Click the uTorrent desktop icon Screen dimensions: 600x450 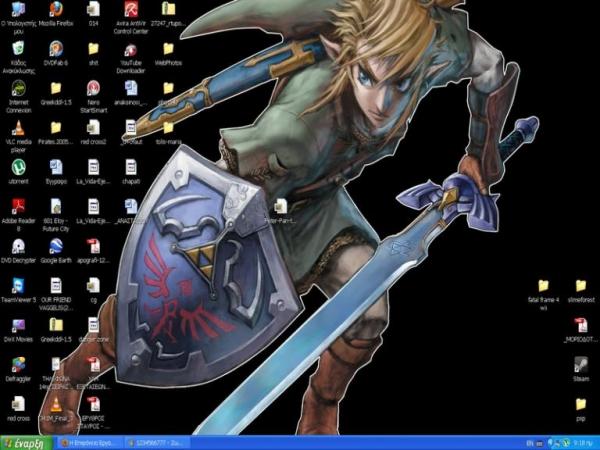18,168
